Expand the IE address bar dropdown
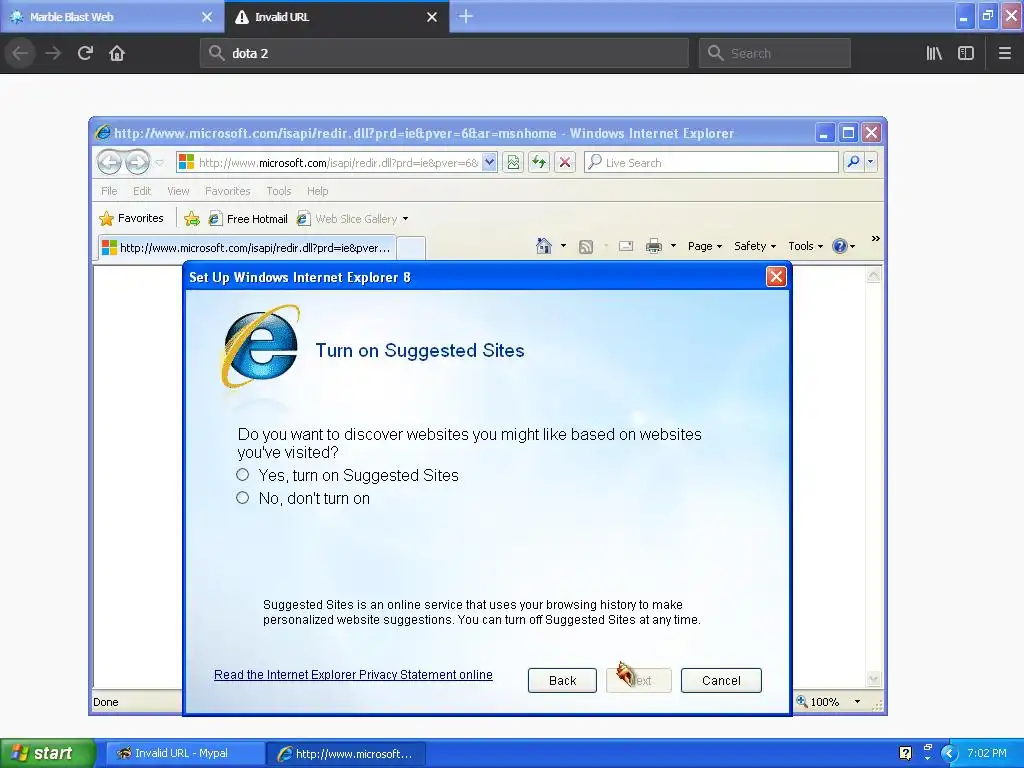 coord(489,163)
